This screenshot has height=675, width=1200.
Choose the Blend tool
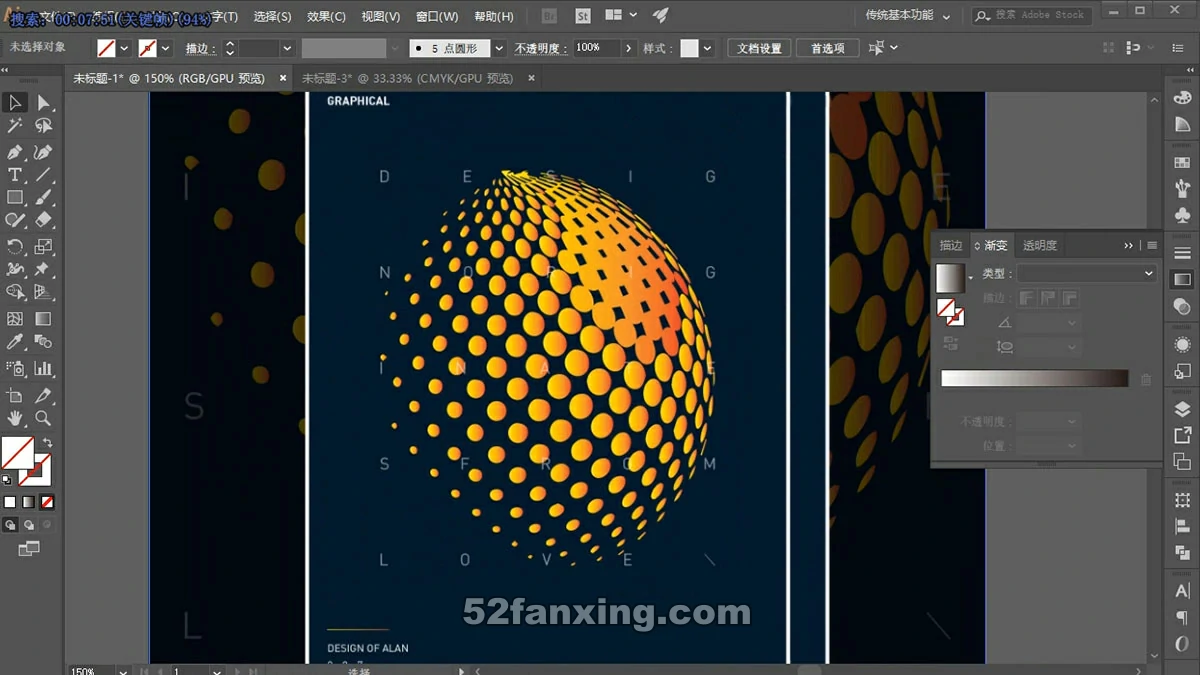pos(43,342)
